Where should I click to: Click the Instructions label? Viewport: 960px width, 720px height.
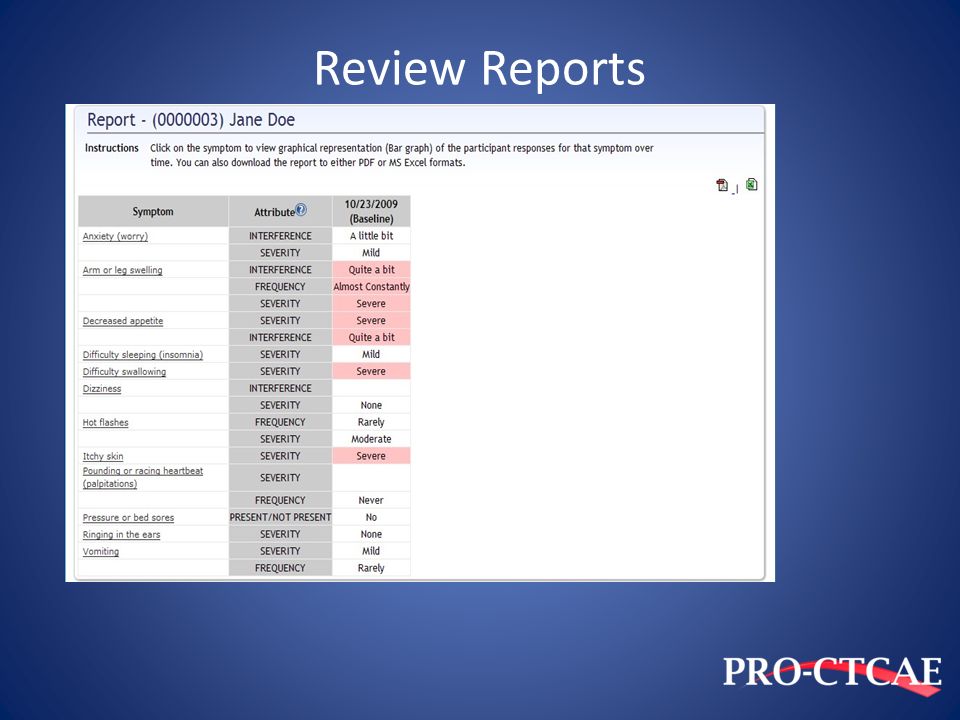[x=111, y=148]
